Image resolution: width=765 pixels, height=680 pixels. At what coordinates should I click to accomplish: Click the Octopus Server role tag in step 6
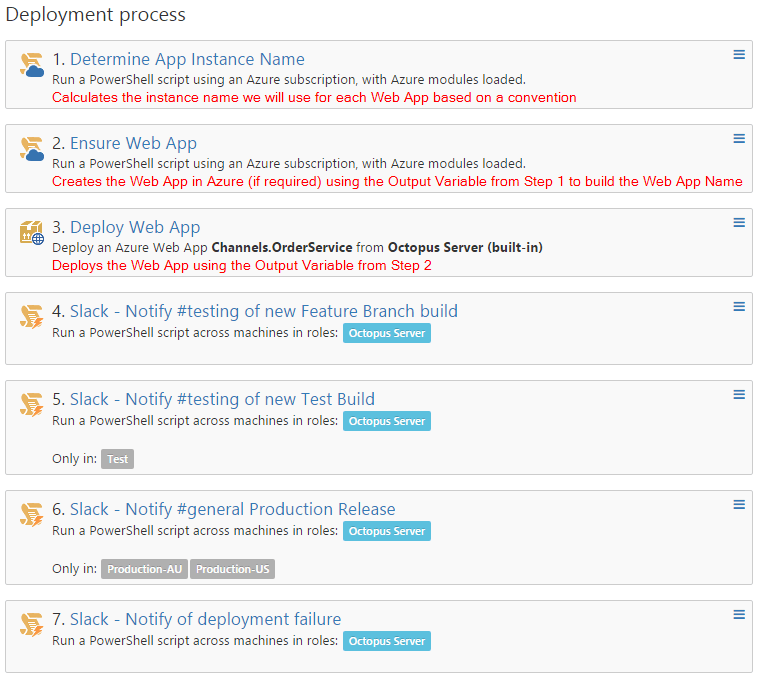387,531
